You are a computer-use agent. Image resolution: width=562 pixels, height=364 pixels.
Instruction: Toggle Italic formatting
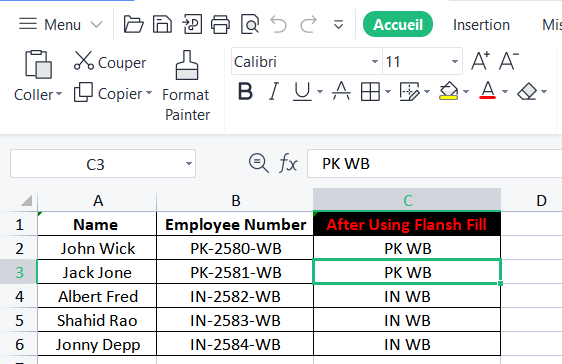point(274,92)
